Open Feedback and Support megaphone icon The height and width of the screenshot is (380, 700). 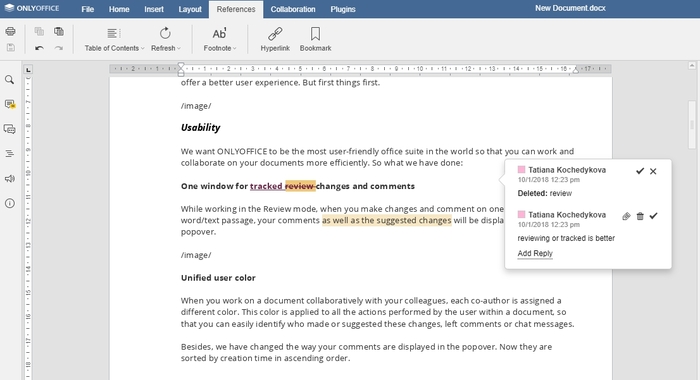tap(9, 179)
